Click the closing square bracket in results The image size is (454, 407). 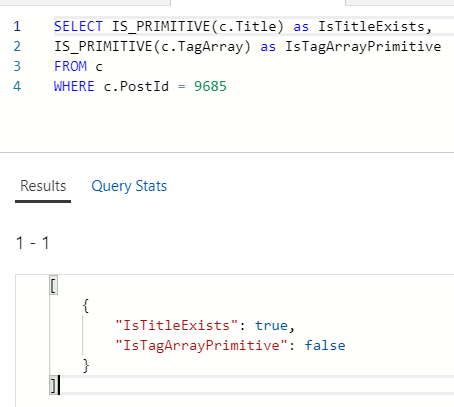[x=53, y=386]
